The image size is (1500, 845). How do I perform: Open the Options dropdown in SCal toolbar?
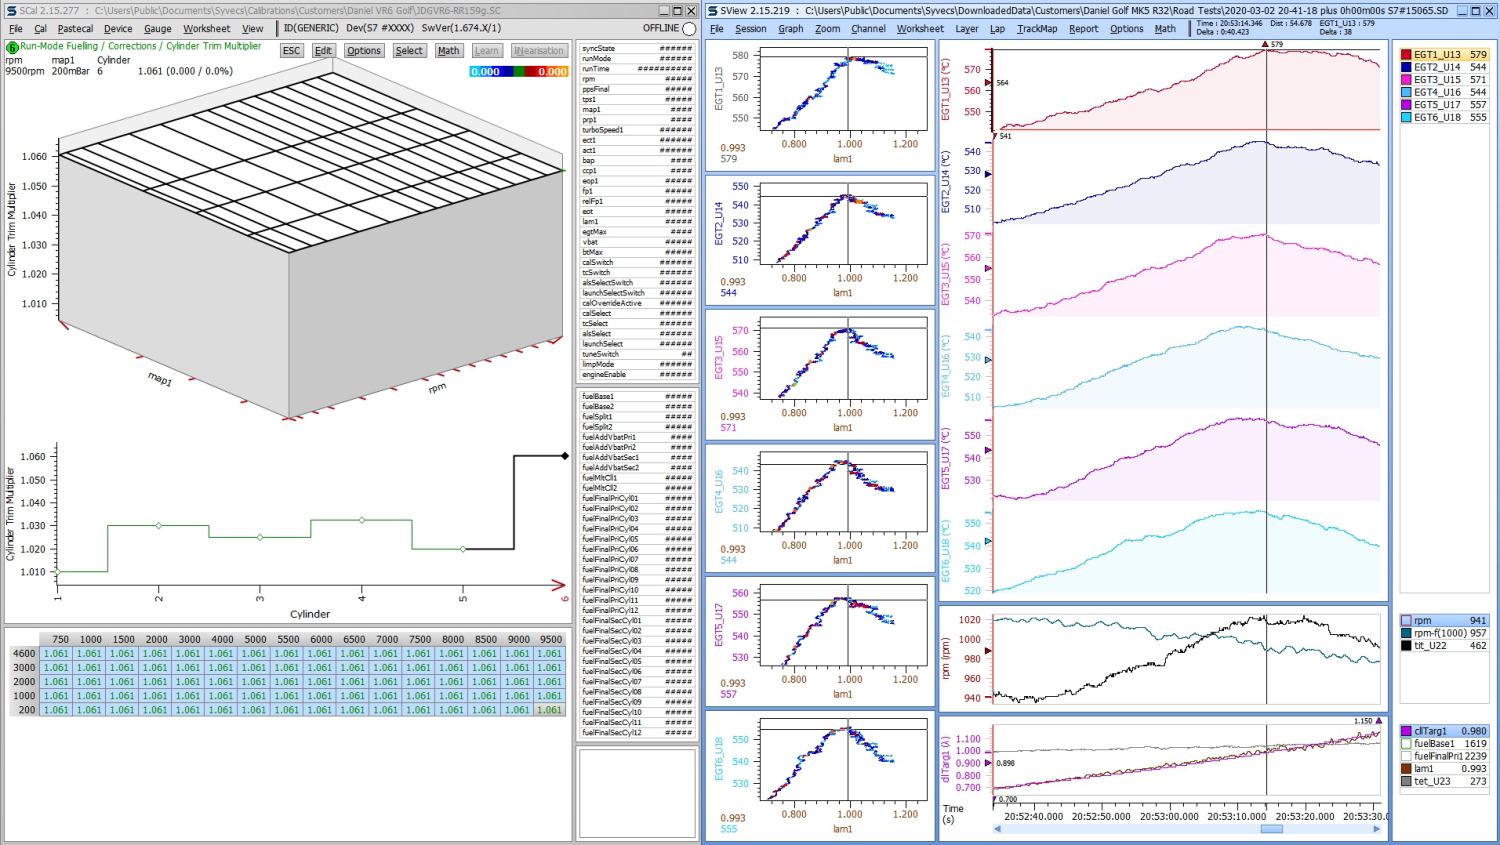(364, 51)
